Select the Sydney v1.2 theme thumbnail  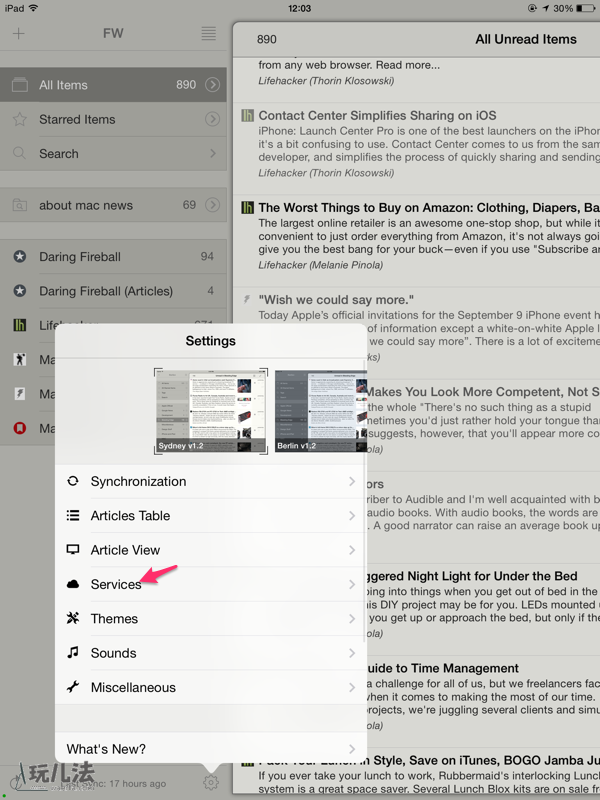tap(211, 411)
